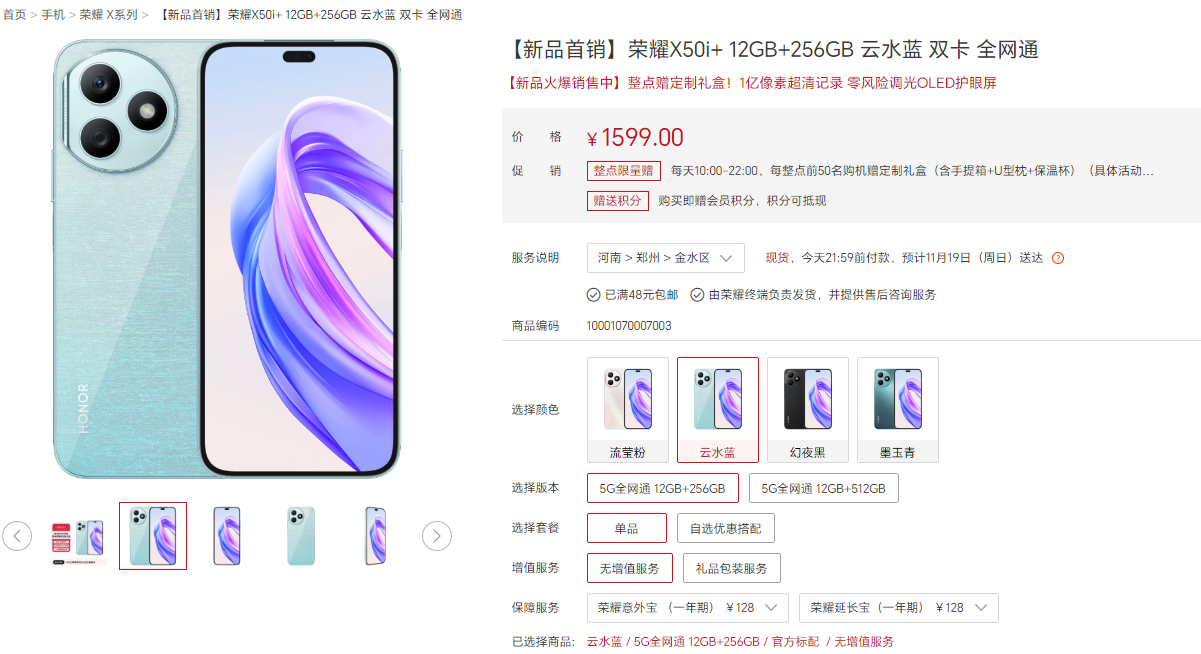Viewport: 1201px width, 654px height.
Task: Expand the 荣耀延长宝 protection dropdown
Action: [x=899, y=608]
